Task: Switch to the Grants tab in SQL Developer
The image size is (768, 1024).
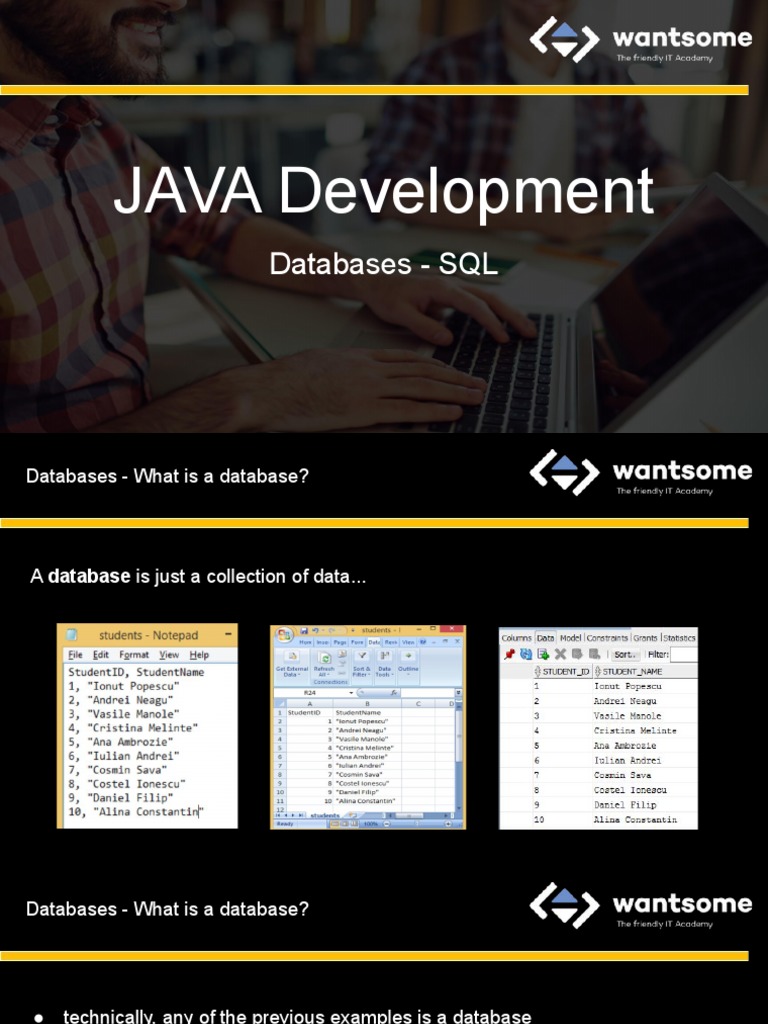Action: pos(645,638)
